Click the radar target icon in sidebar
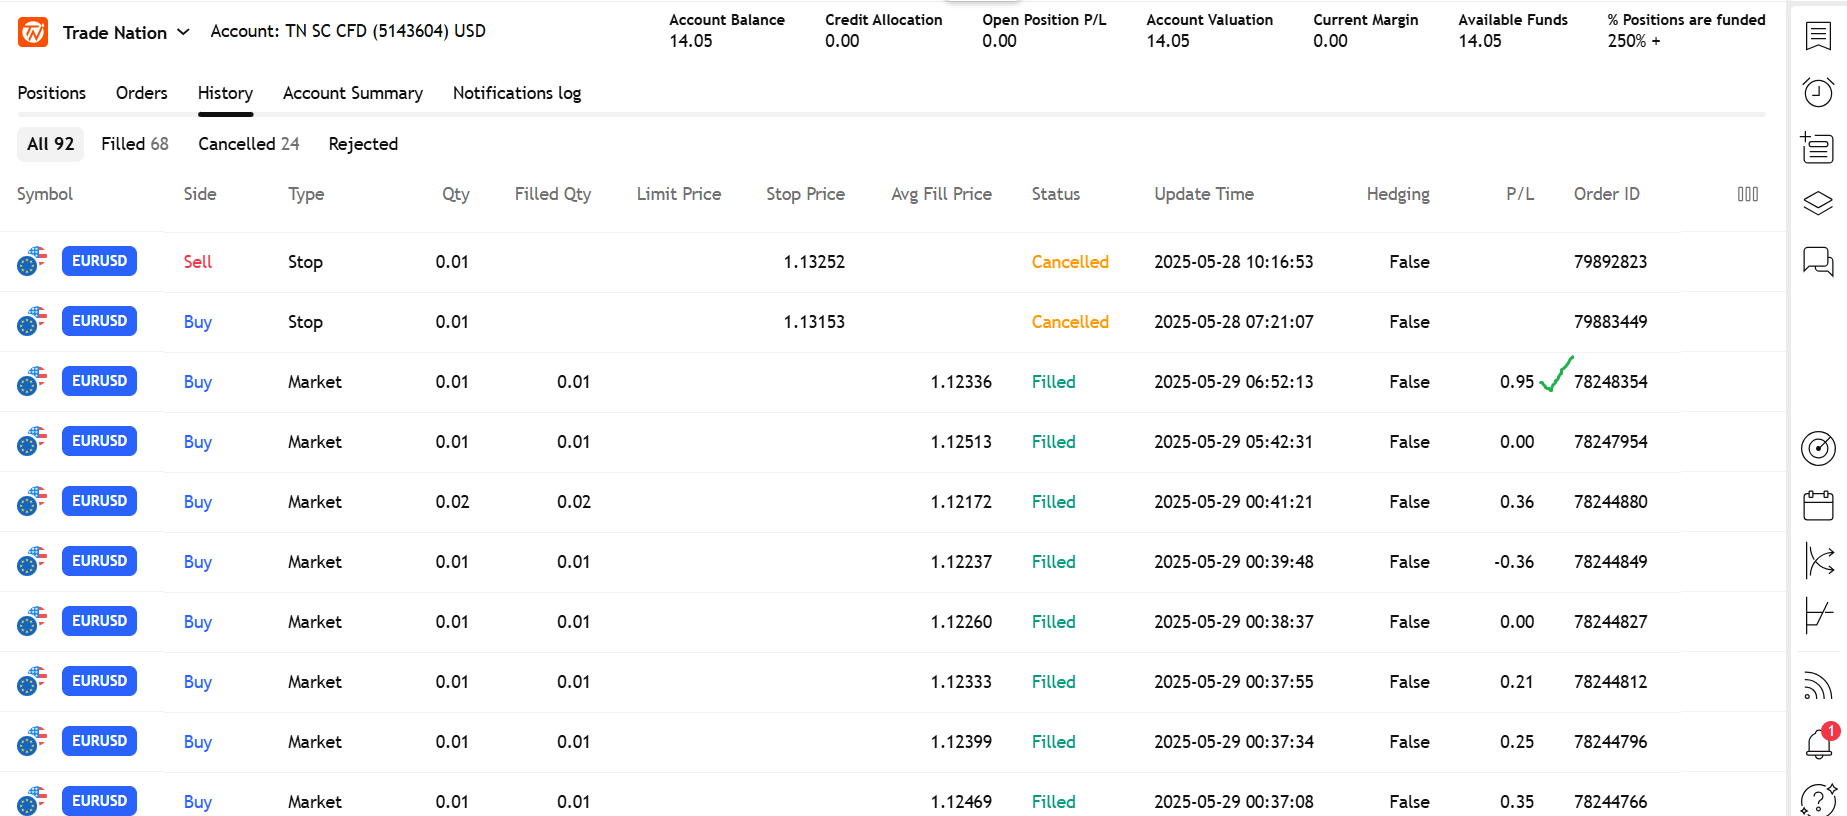The height and width of the screenshot is (816, 1847). tap(1817, 448)
